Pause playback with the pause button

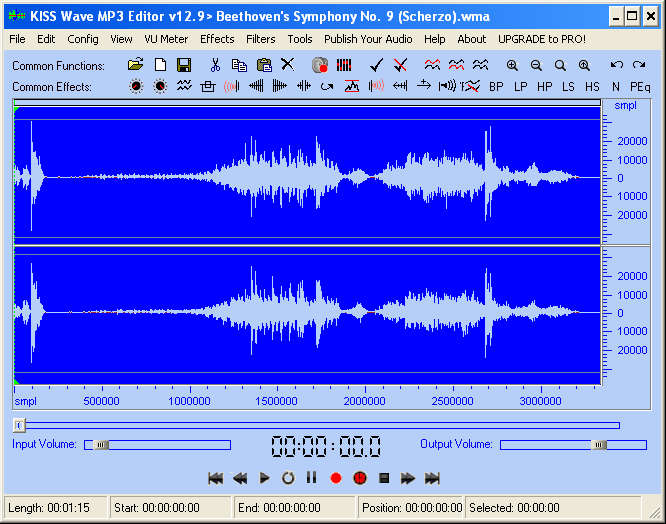(x=311, y=478)
